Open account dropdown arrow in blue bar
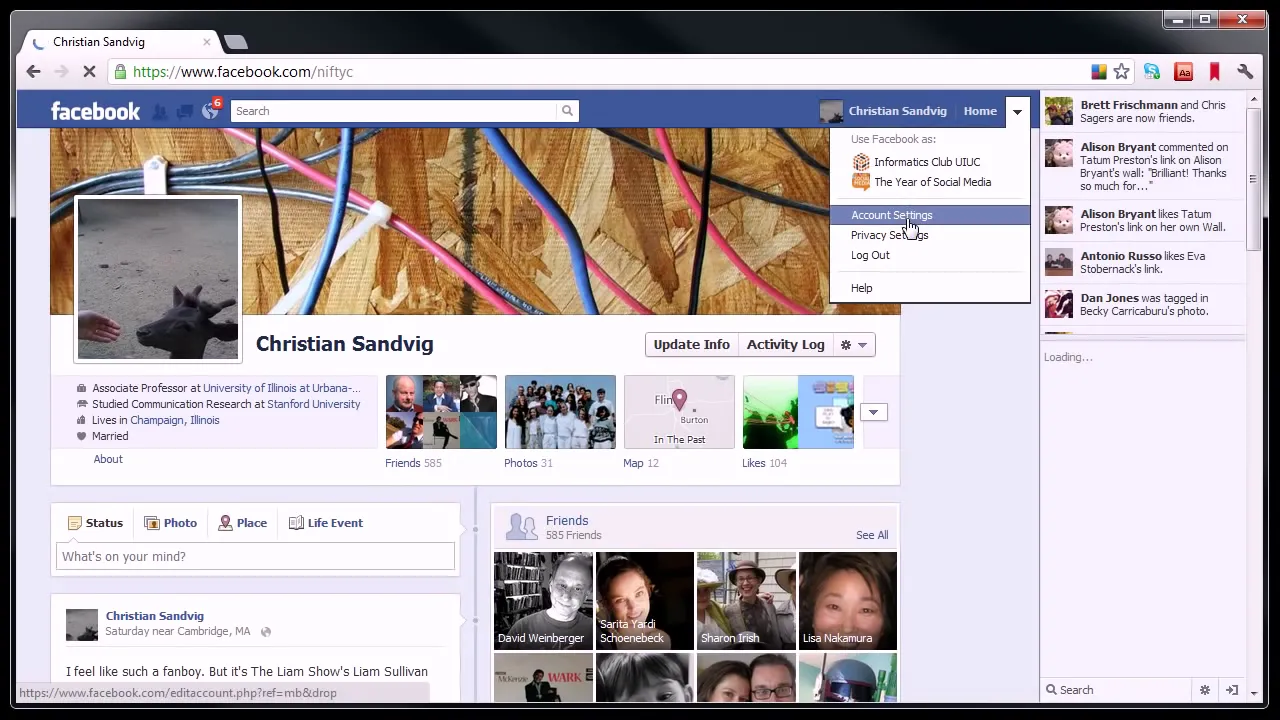The width and height of the screenshot is (1280, 720). click(1017, 111)
